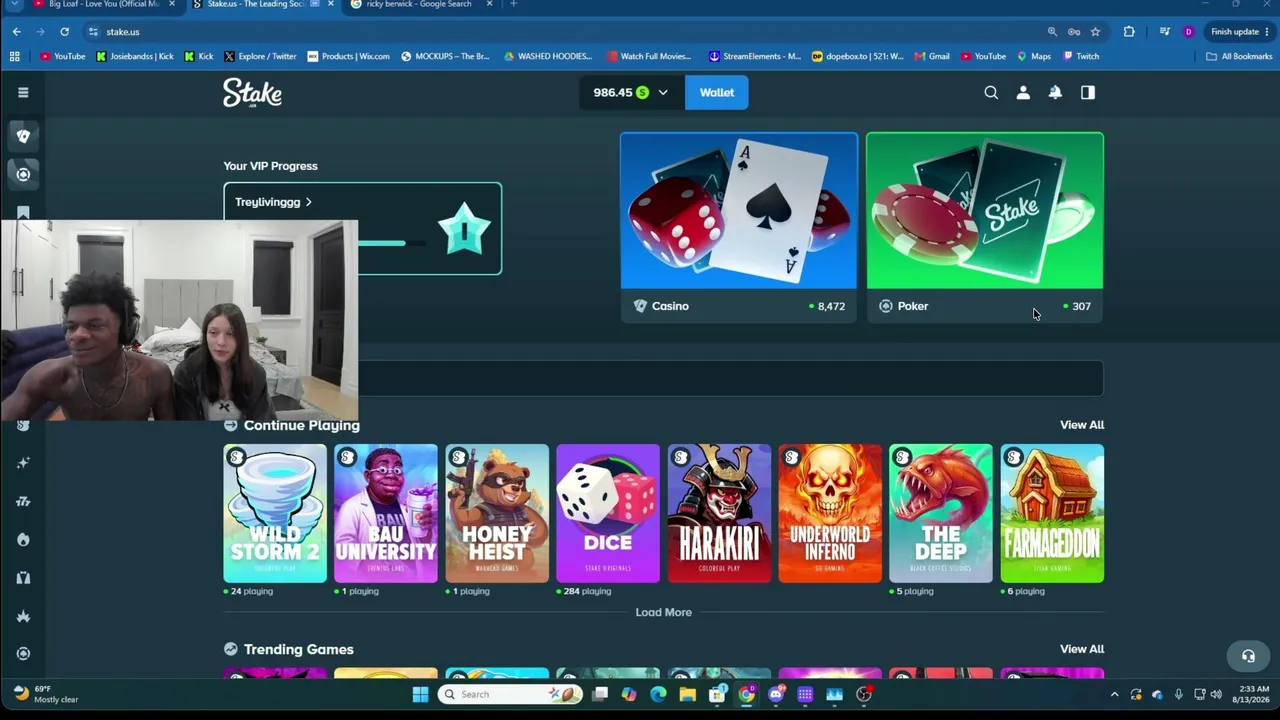The height and width of the screenshot is (720, 1280).
Task: Open the flame icon in sidebar
Action: click(x=23, y=540)
